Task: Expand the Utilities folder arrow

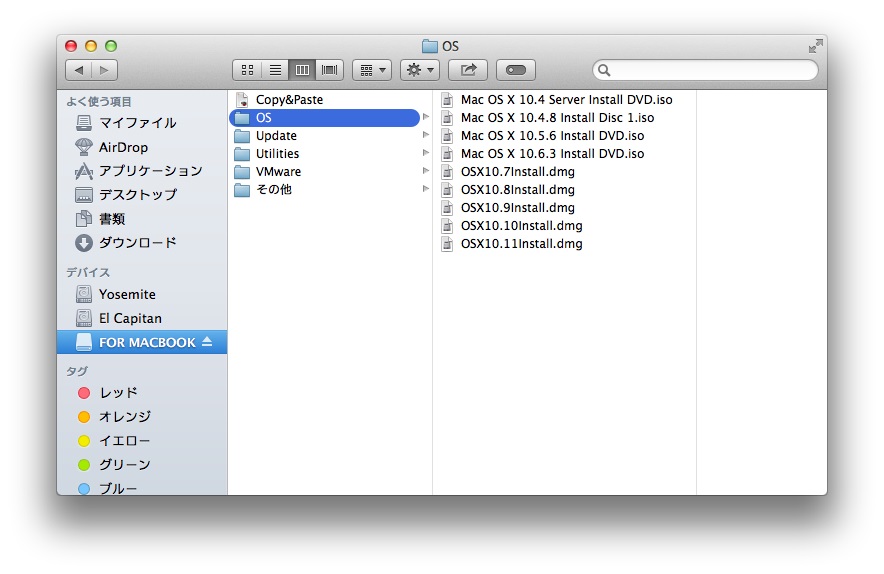Action: tap(426, 153)
